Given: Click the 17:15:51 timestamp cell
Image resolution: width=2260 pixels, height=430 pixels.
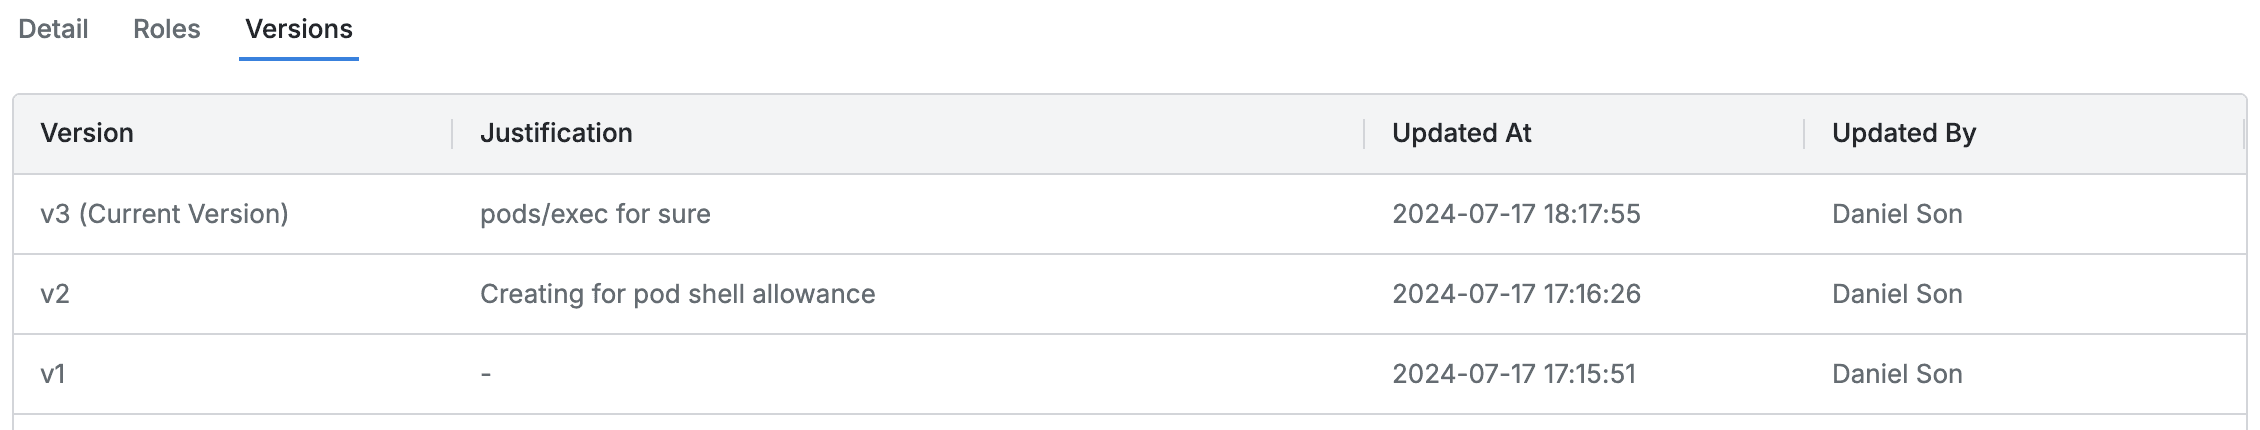Looking at the screenshot, I should [x=1514, y=374].
